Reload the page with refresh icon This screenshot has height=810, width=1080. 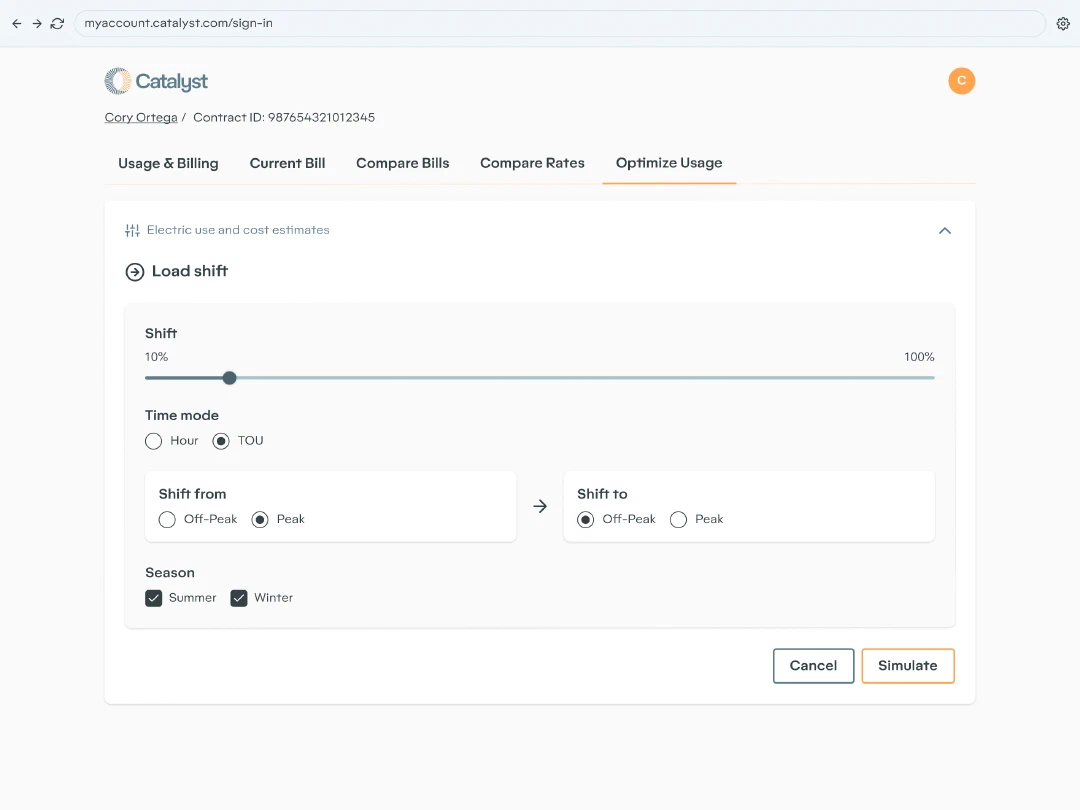(x=58, y=23)
